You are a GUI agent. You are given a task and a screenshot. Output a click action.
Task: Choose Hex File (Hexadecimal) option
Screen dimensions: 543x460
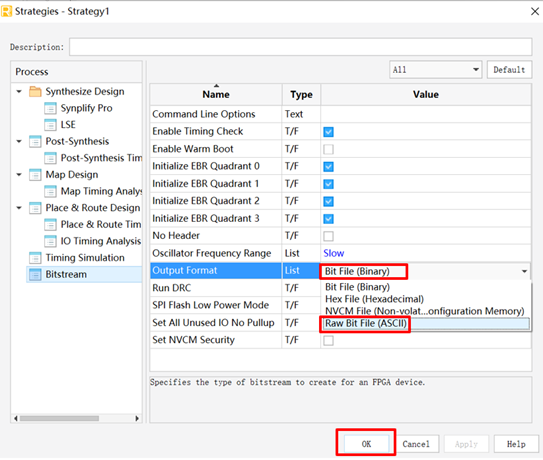coord(374,299)
